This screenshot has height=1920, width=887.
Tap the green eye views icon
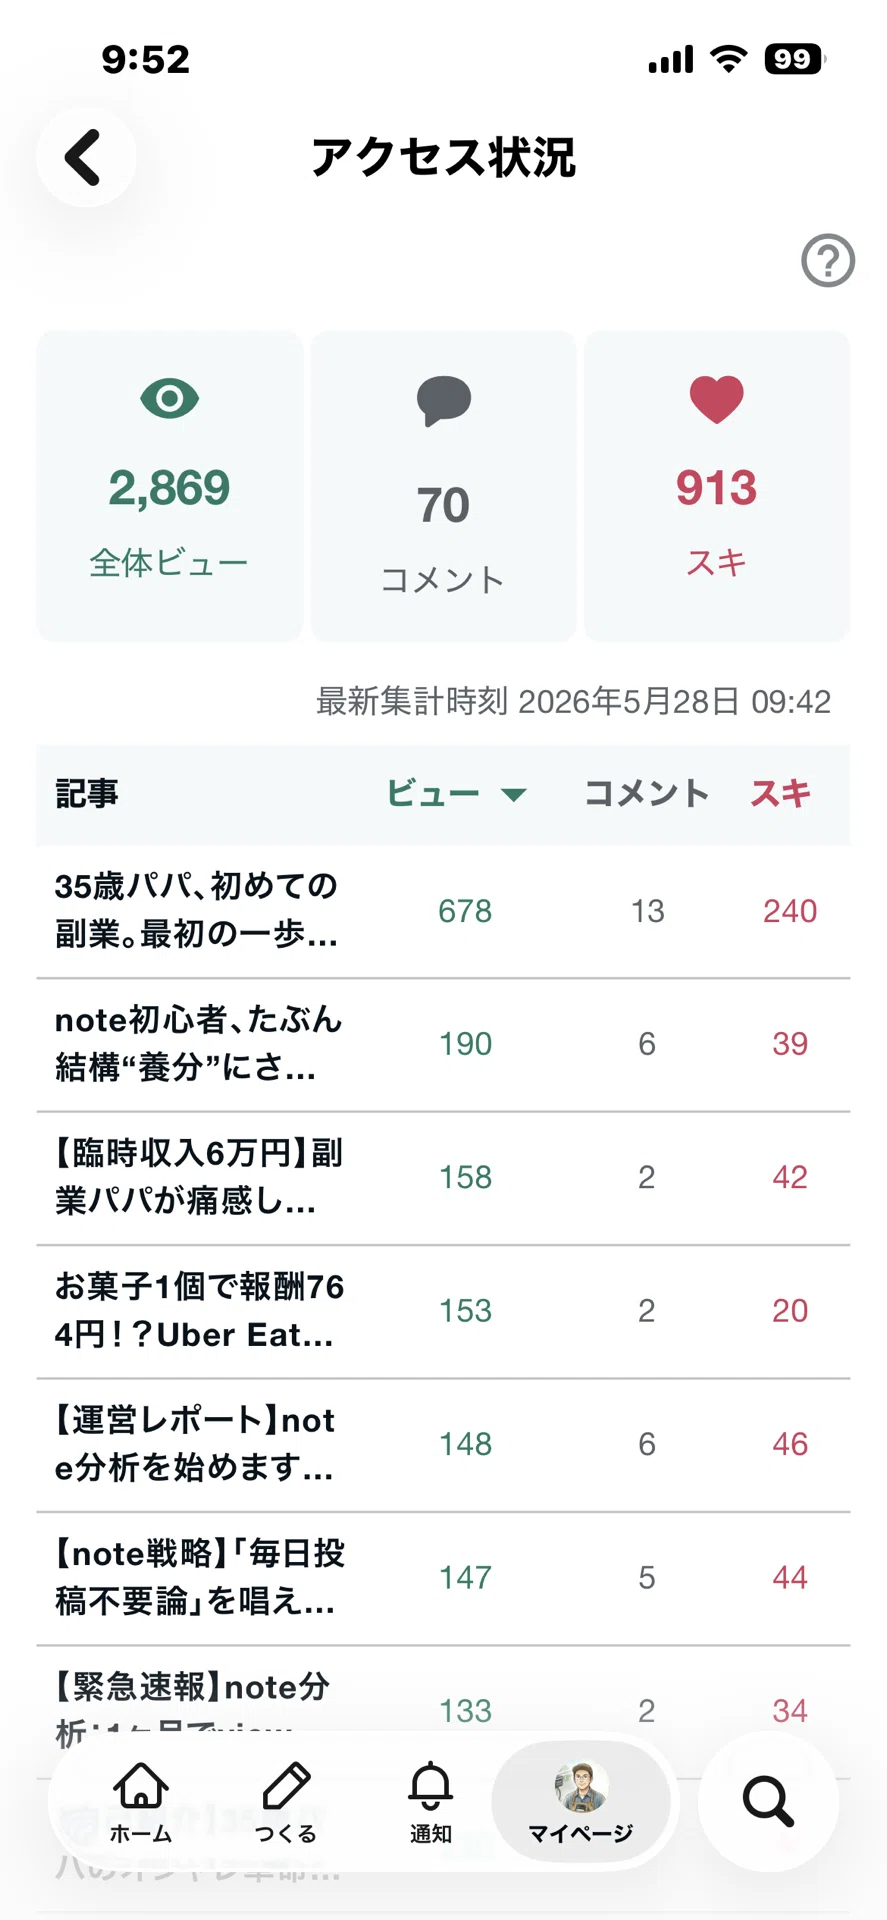pyautogui.click(x=169, y=399)
